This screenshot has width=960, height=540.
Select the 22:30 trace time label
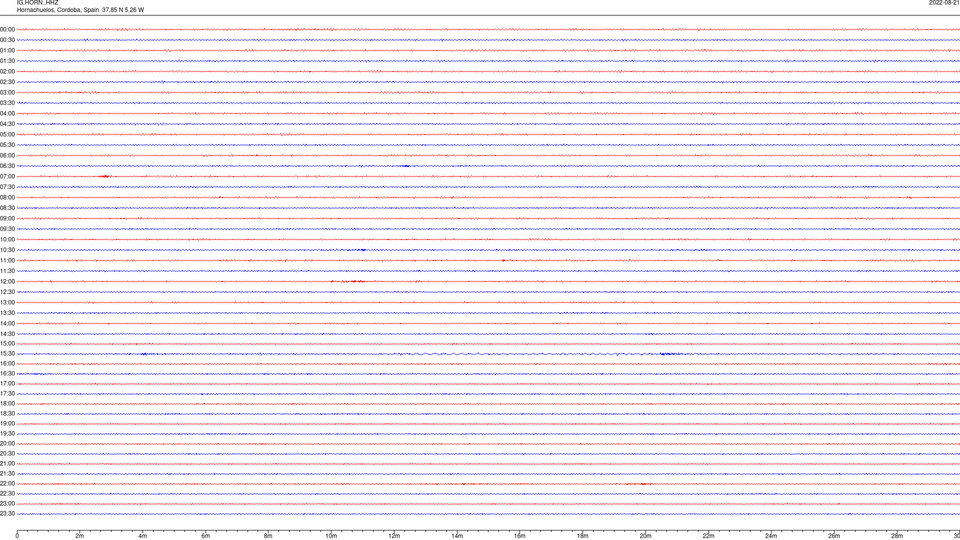7,493
